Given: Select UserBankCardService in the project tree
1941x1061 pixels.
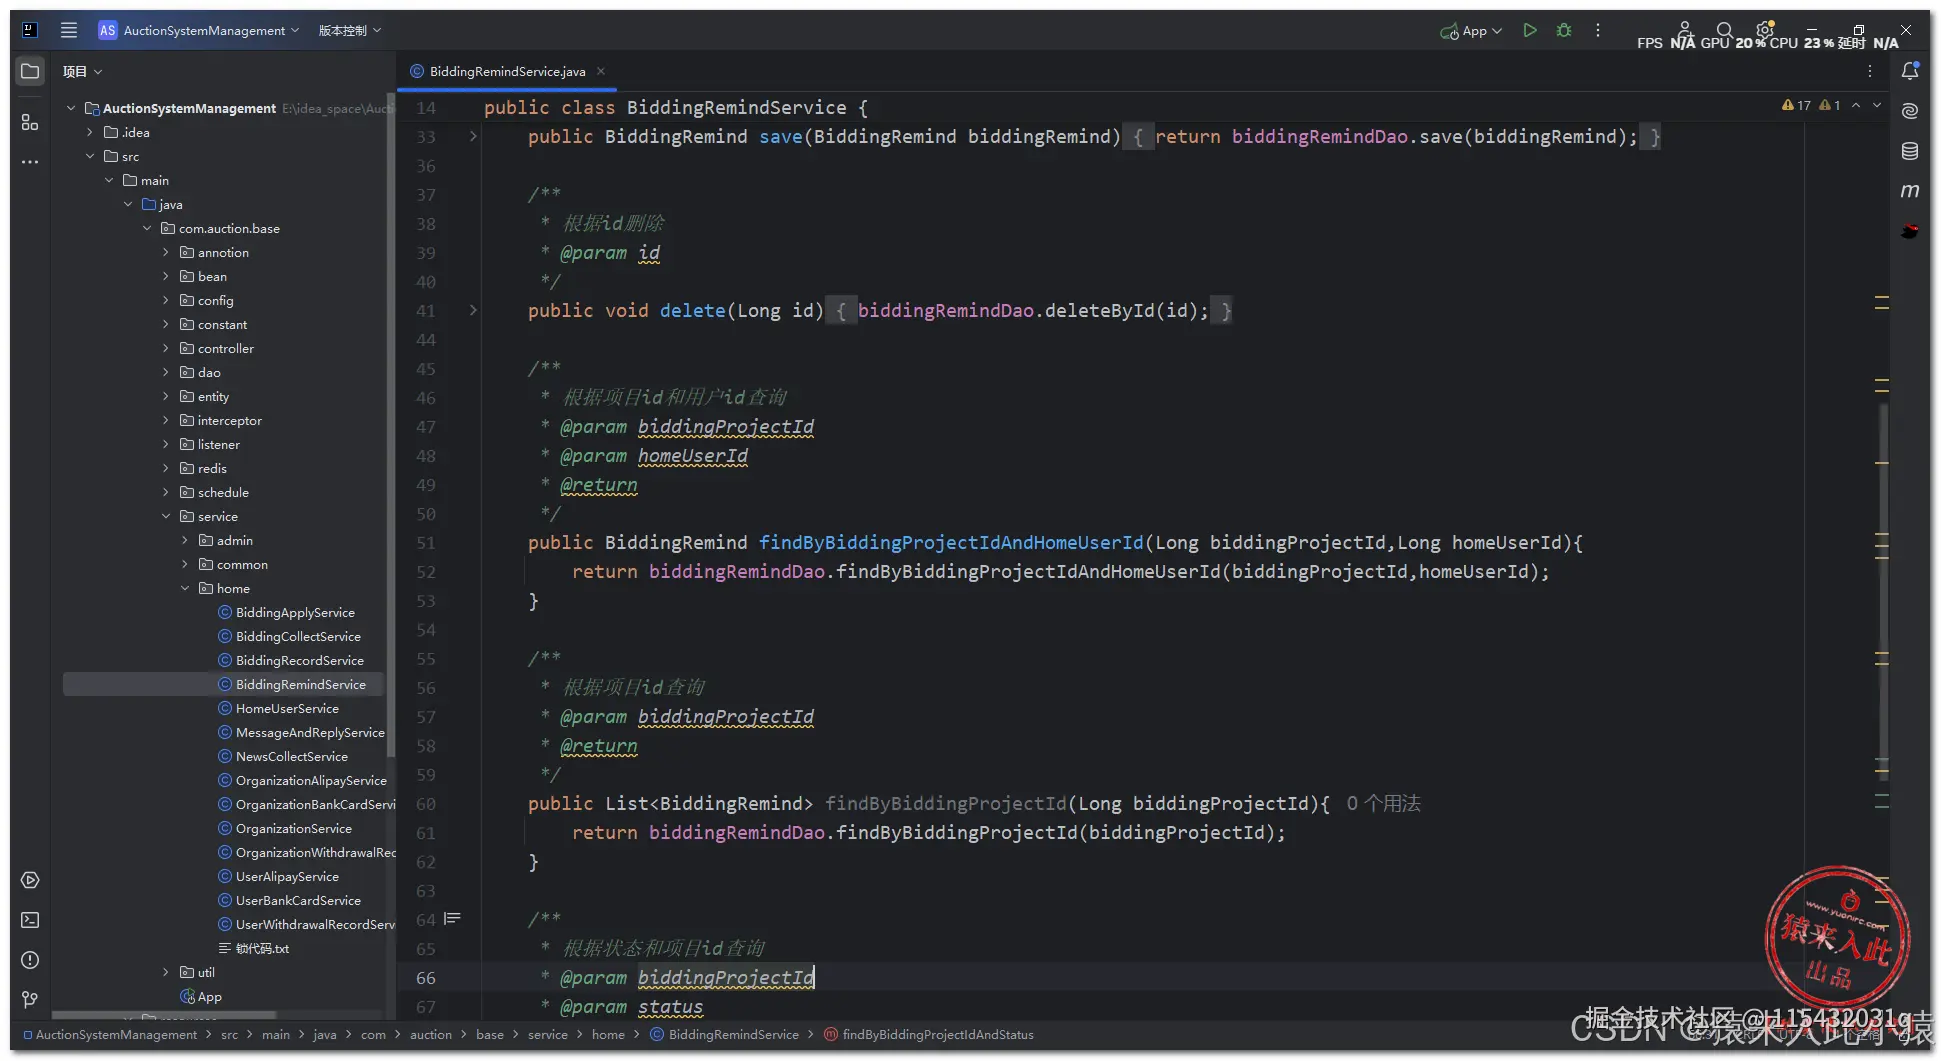Looking at the screenshot, I should pyautogui.click(x=298, y=900).
